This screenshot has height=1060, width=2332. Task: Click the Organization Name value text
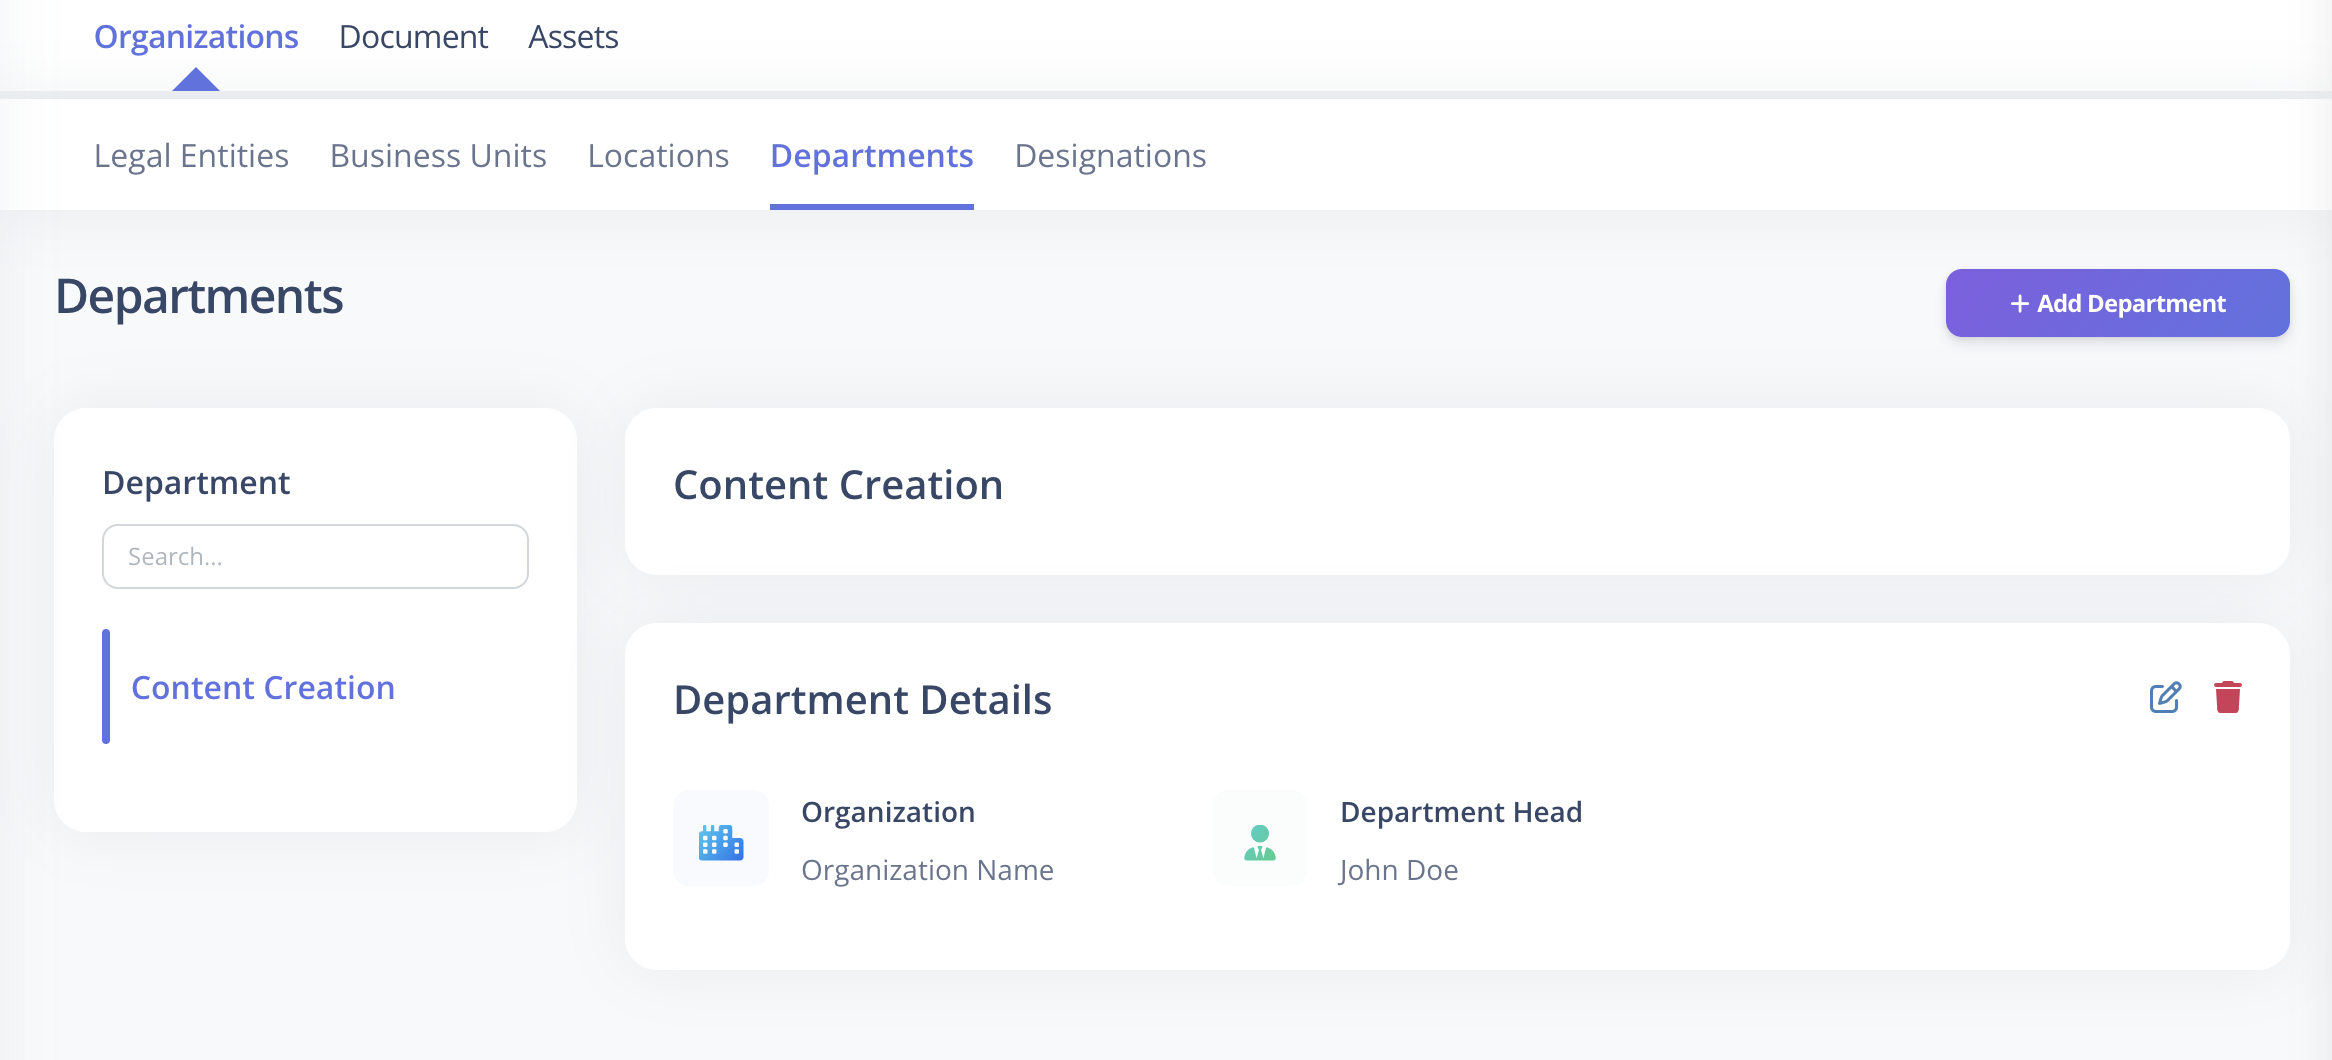coord(927,870)
